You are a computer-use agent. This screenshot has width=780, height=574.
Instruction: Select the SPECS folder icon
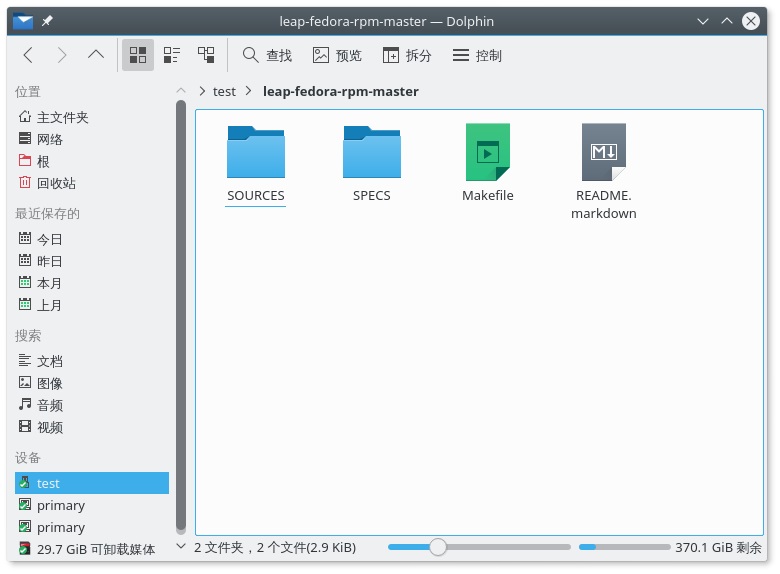click(x=372, y=151)
